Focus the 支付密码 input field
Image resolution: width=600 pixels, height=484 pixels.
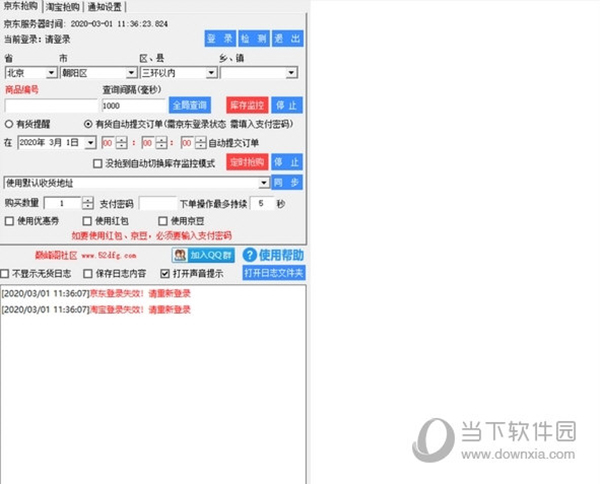tap(158, 203)
